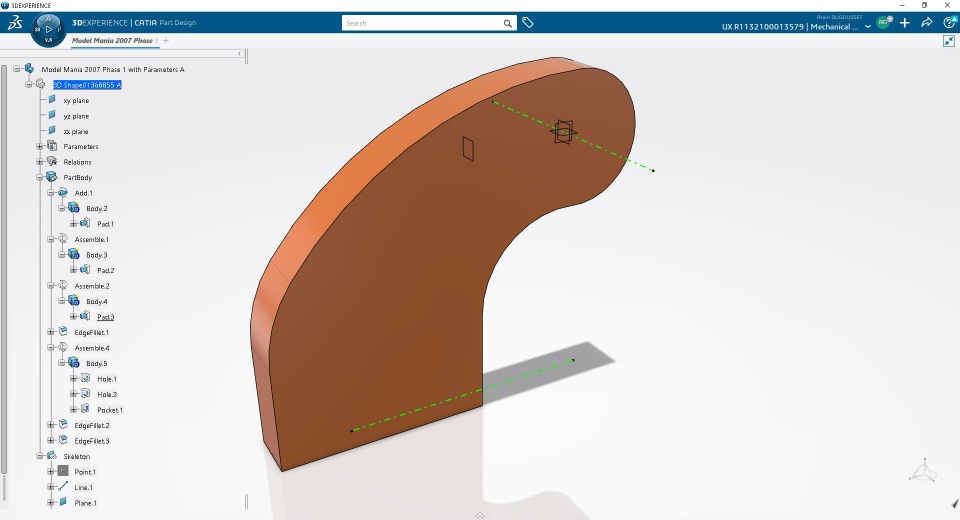Collapse the Model Mania root node

[x=17, y=69]
